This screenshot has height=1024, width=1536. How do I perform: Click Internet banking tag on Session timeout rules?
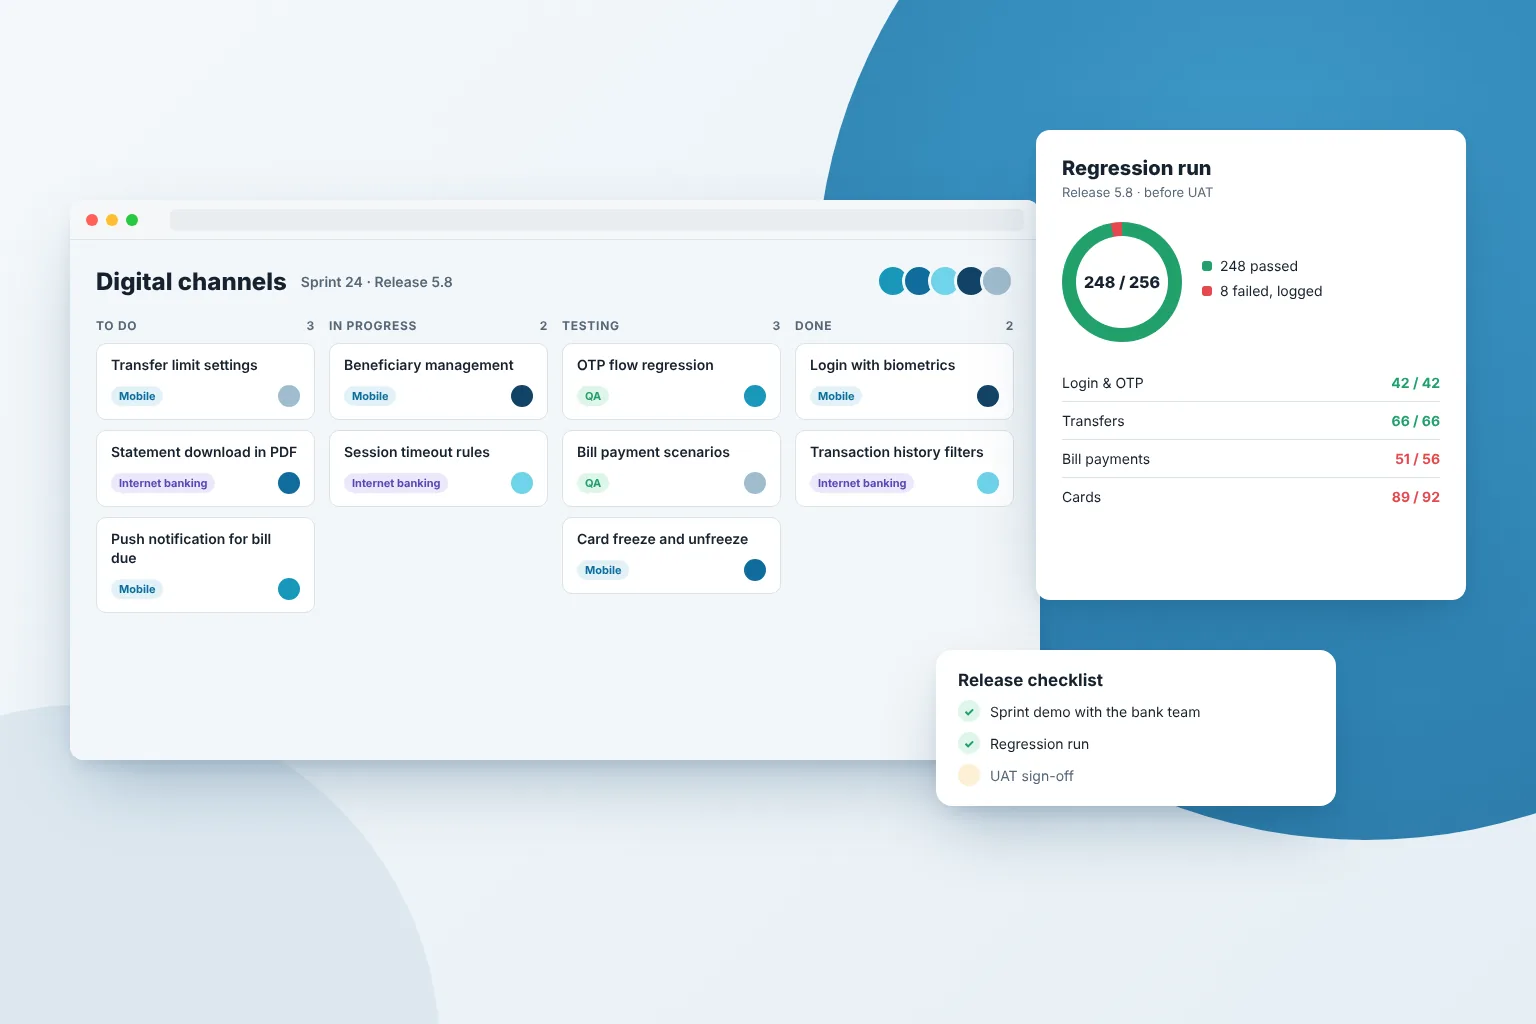pos(396,483)
